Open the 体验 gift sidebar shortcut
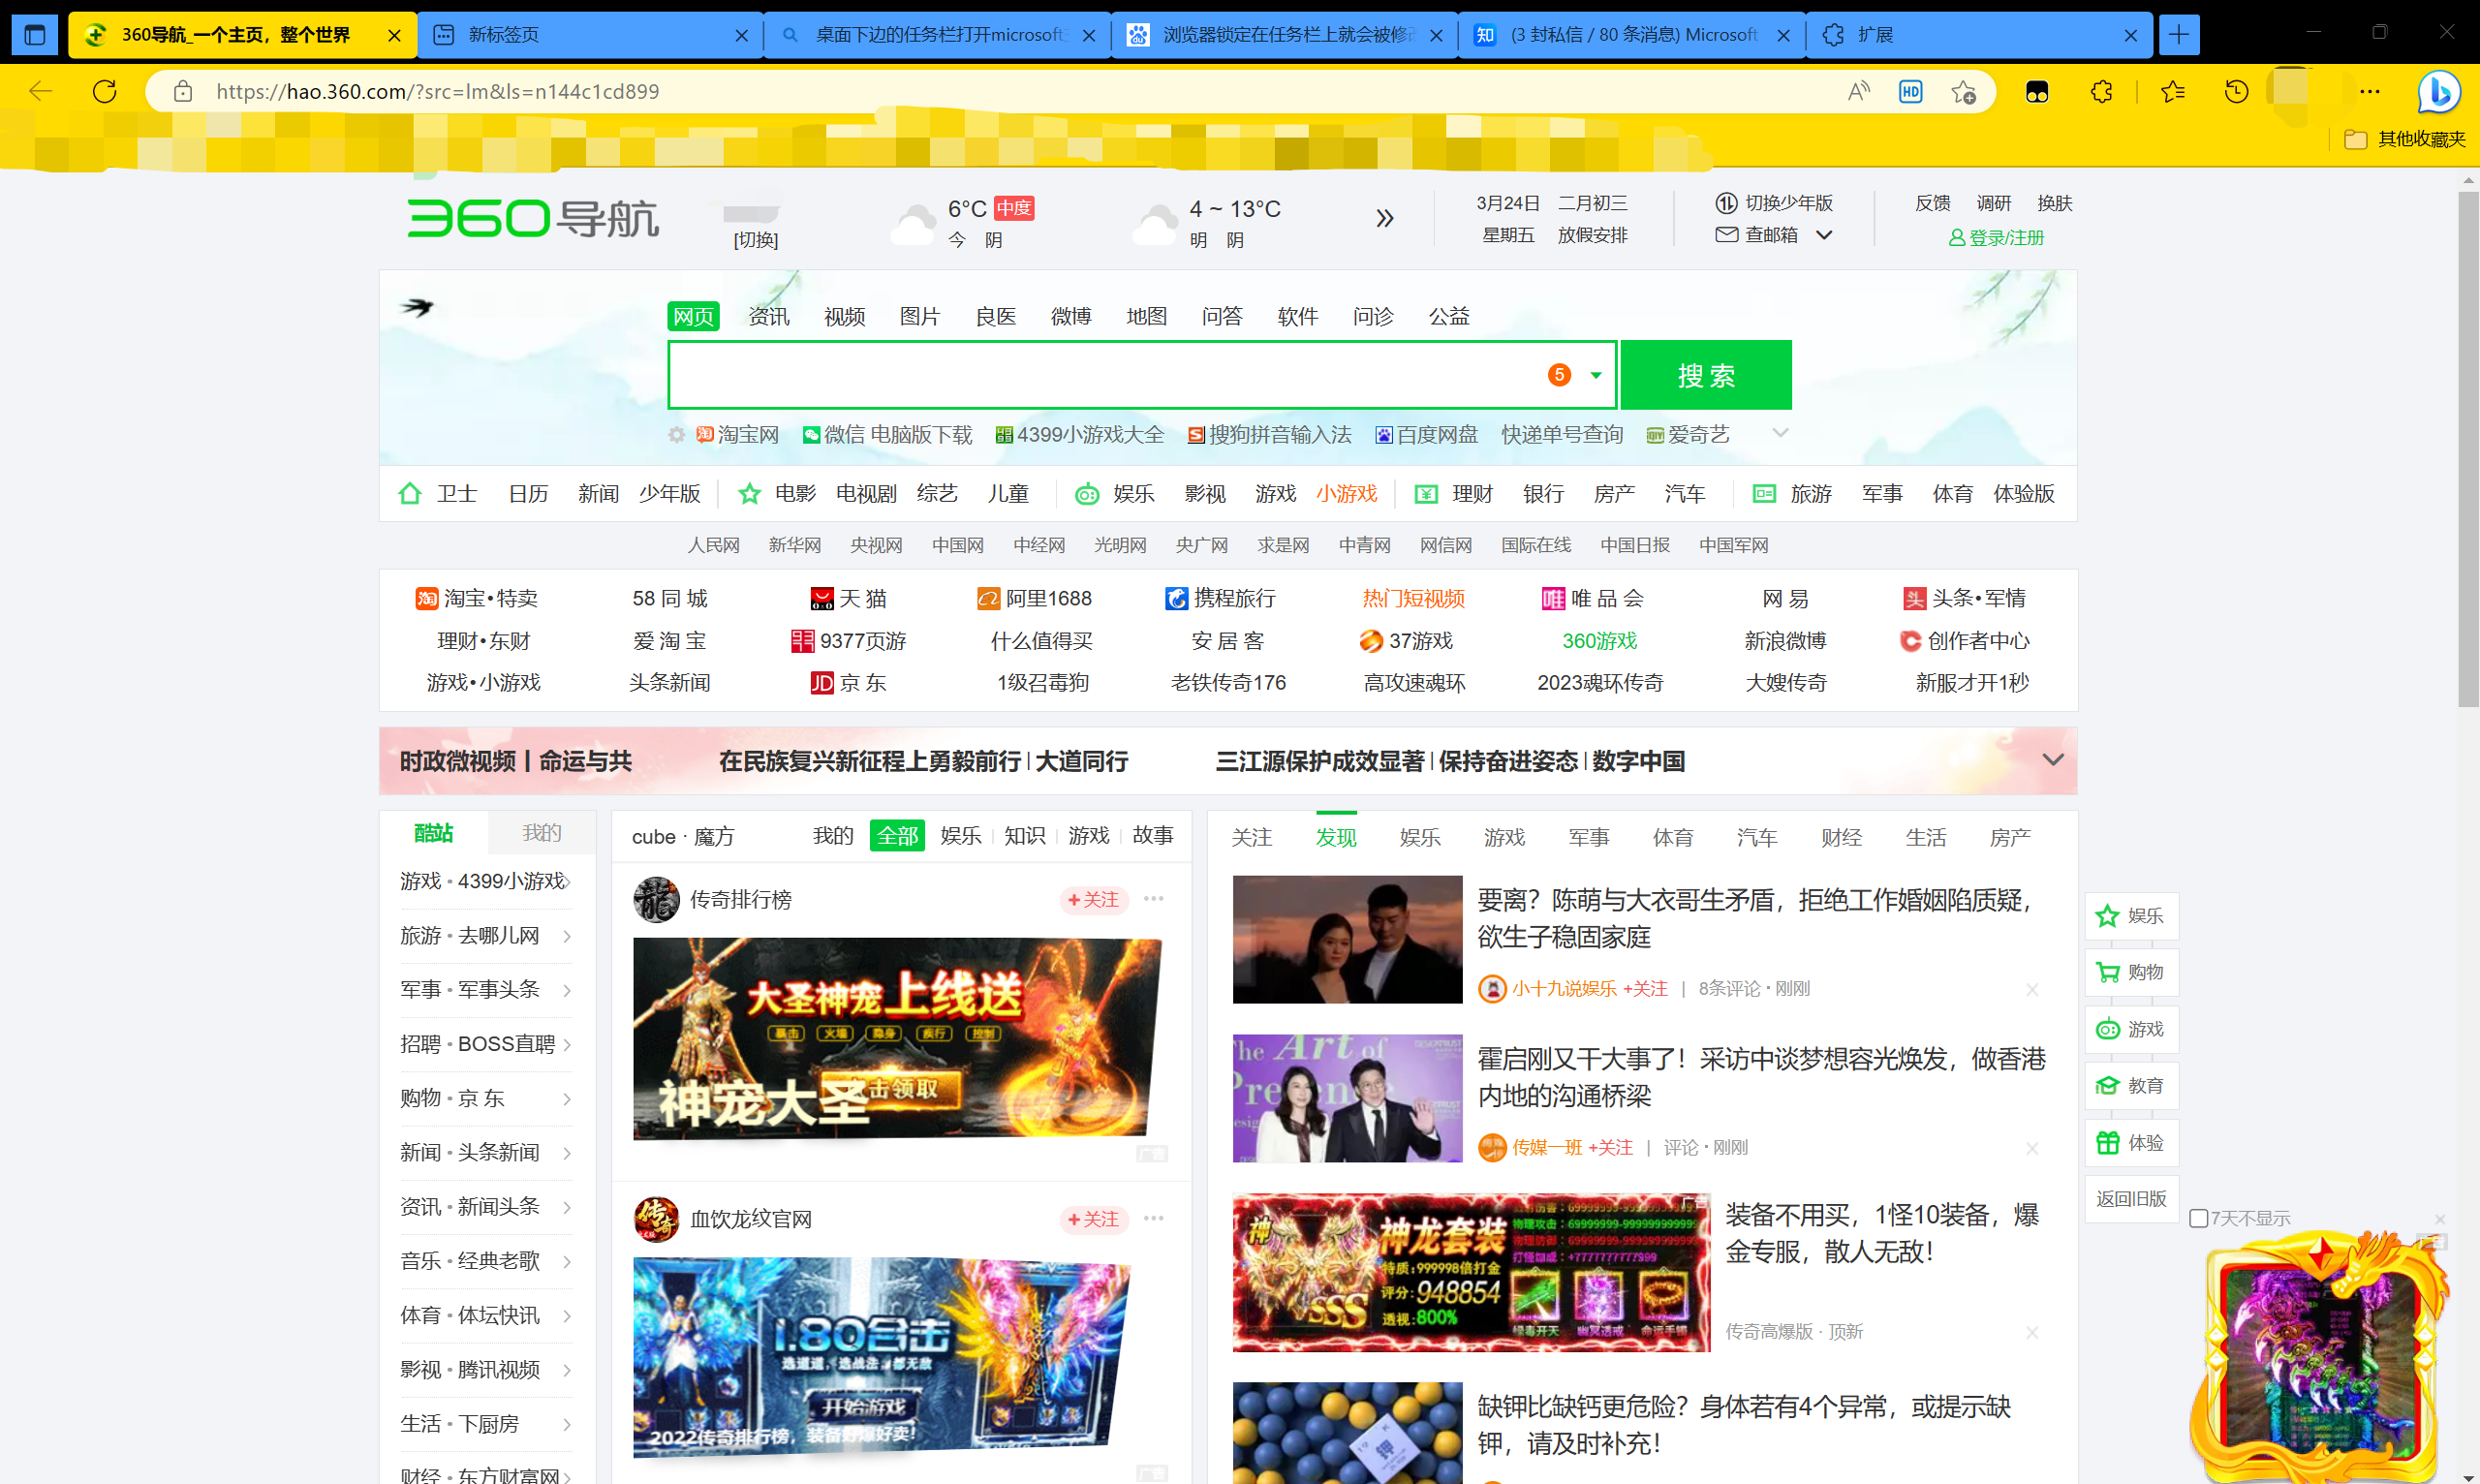This screenshot has width=2480, height=1484. coord(2132,1142)
